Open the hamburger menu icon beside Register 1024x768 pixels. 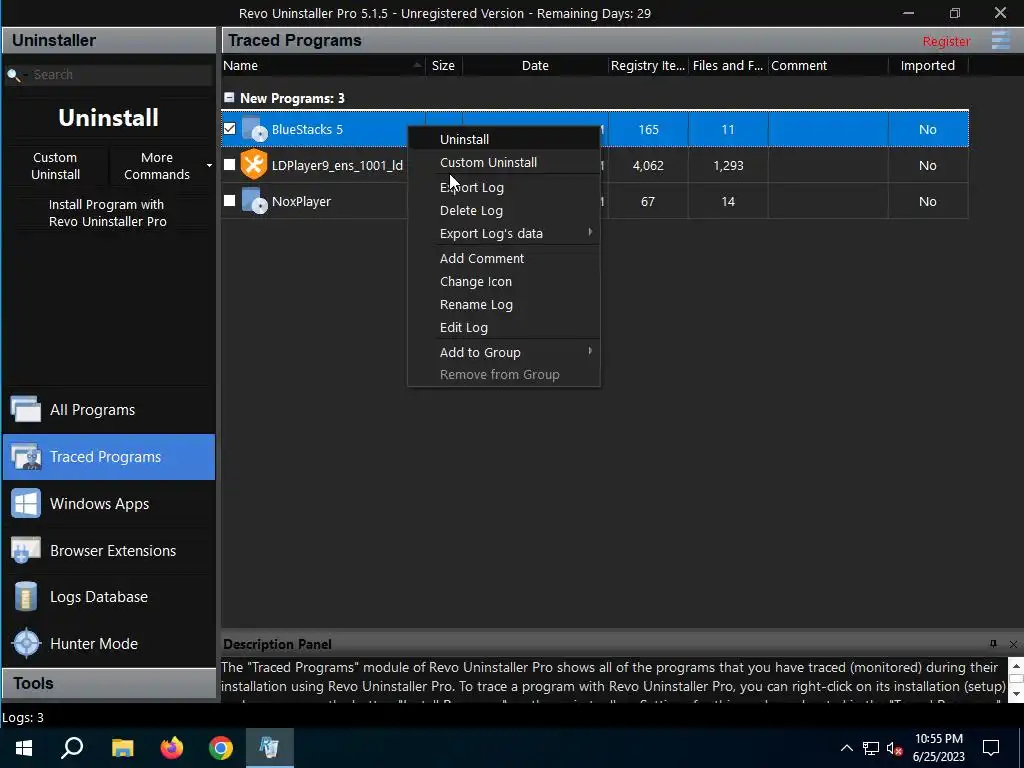coord(1000,40)
